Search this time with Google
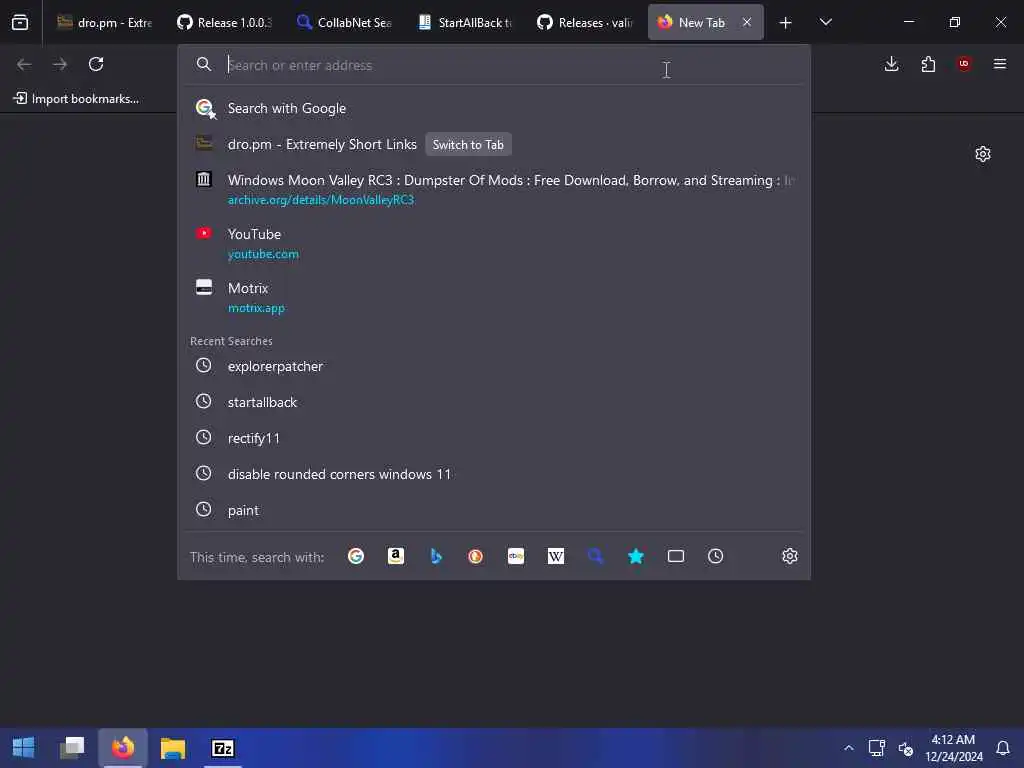The width and height of the screenshot is (1024, 768). point(355,556)
